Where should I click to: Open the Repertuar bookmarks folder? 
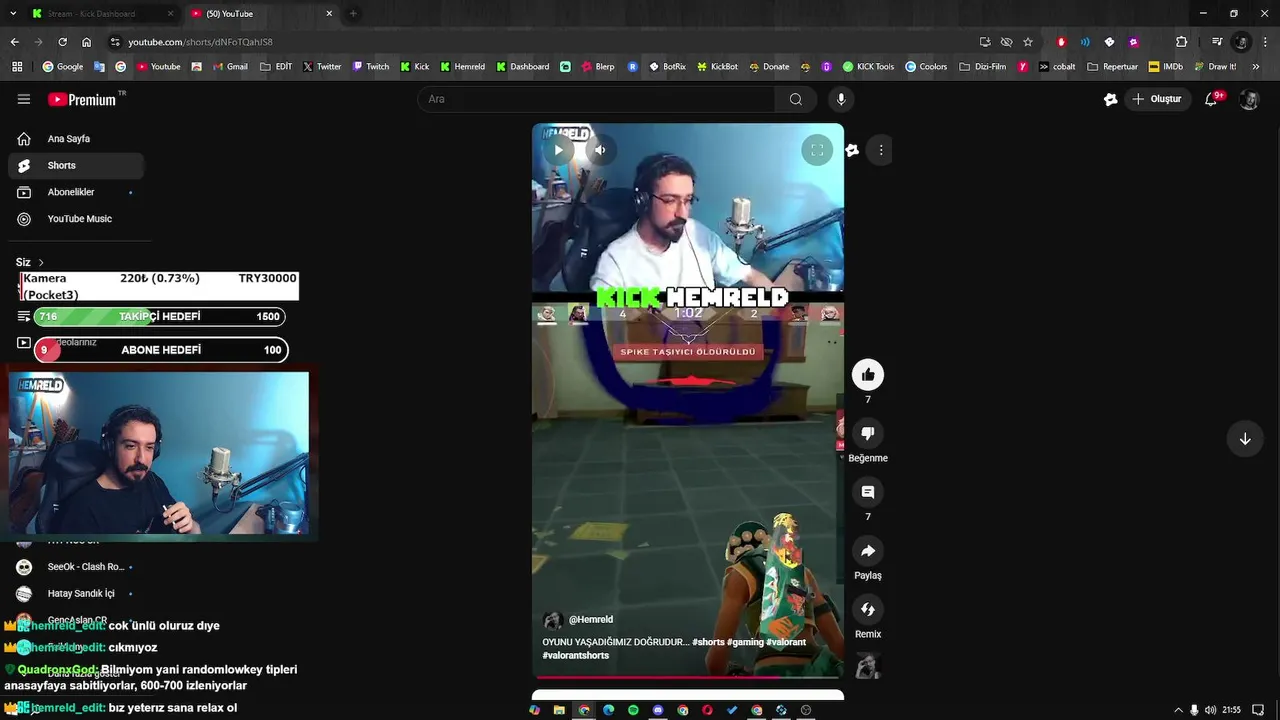tap(1113, 67)
